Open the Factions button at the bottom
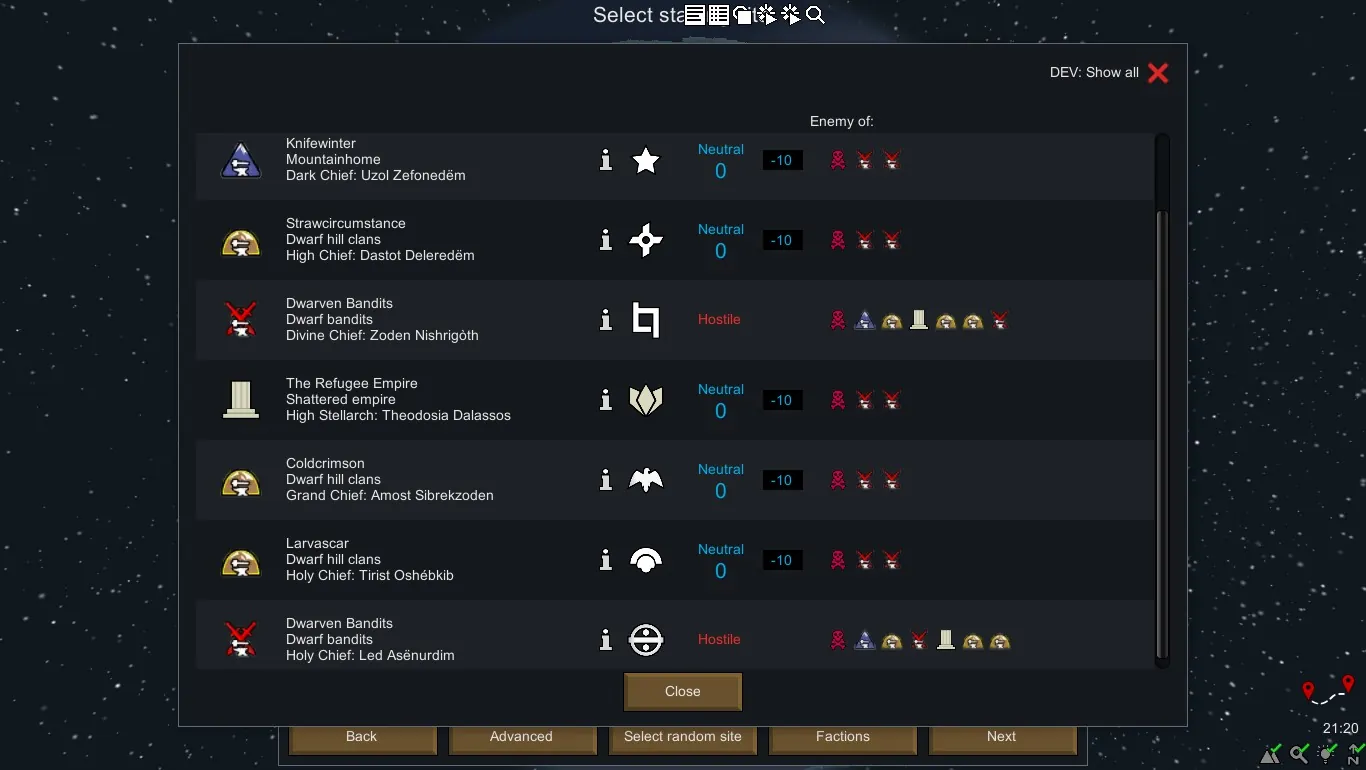The height and width of the screenshot is (770, 1366). [843, 737]
